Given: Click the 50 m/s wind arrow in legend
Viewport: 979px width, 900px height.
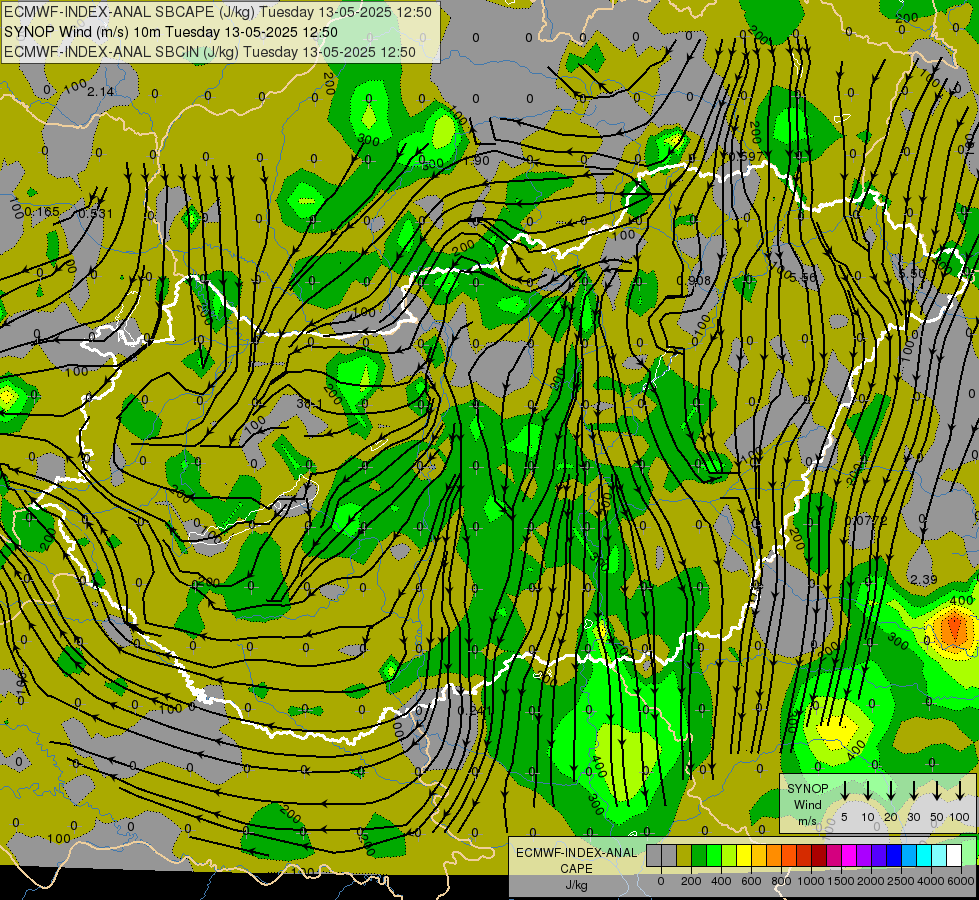Looking at the screenshot, I should 937,791.
